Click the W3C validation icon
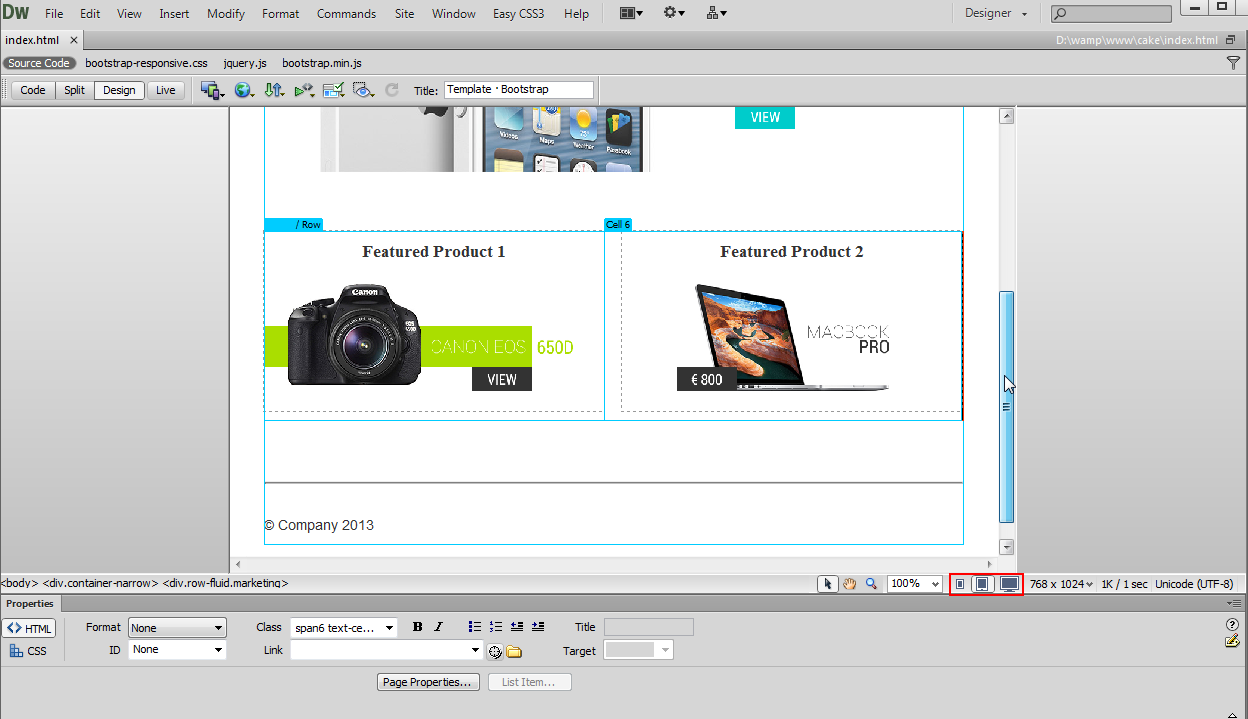 pos(304,90)
